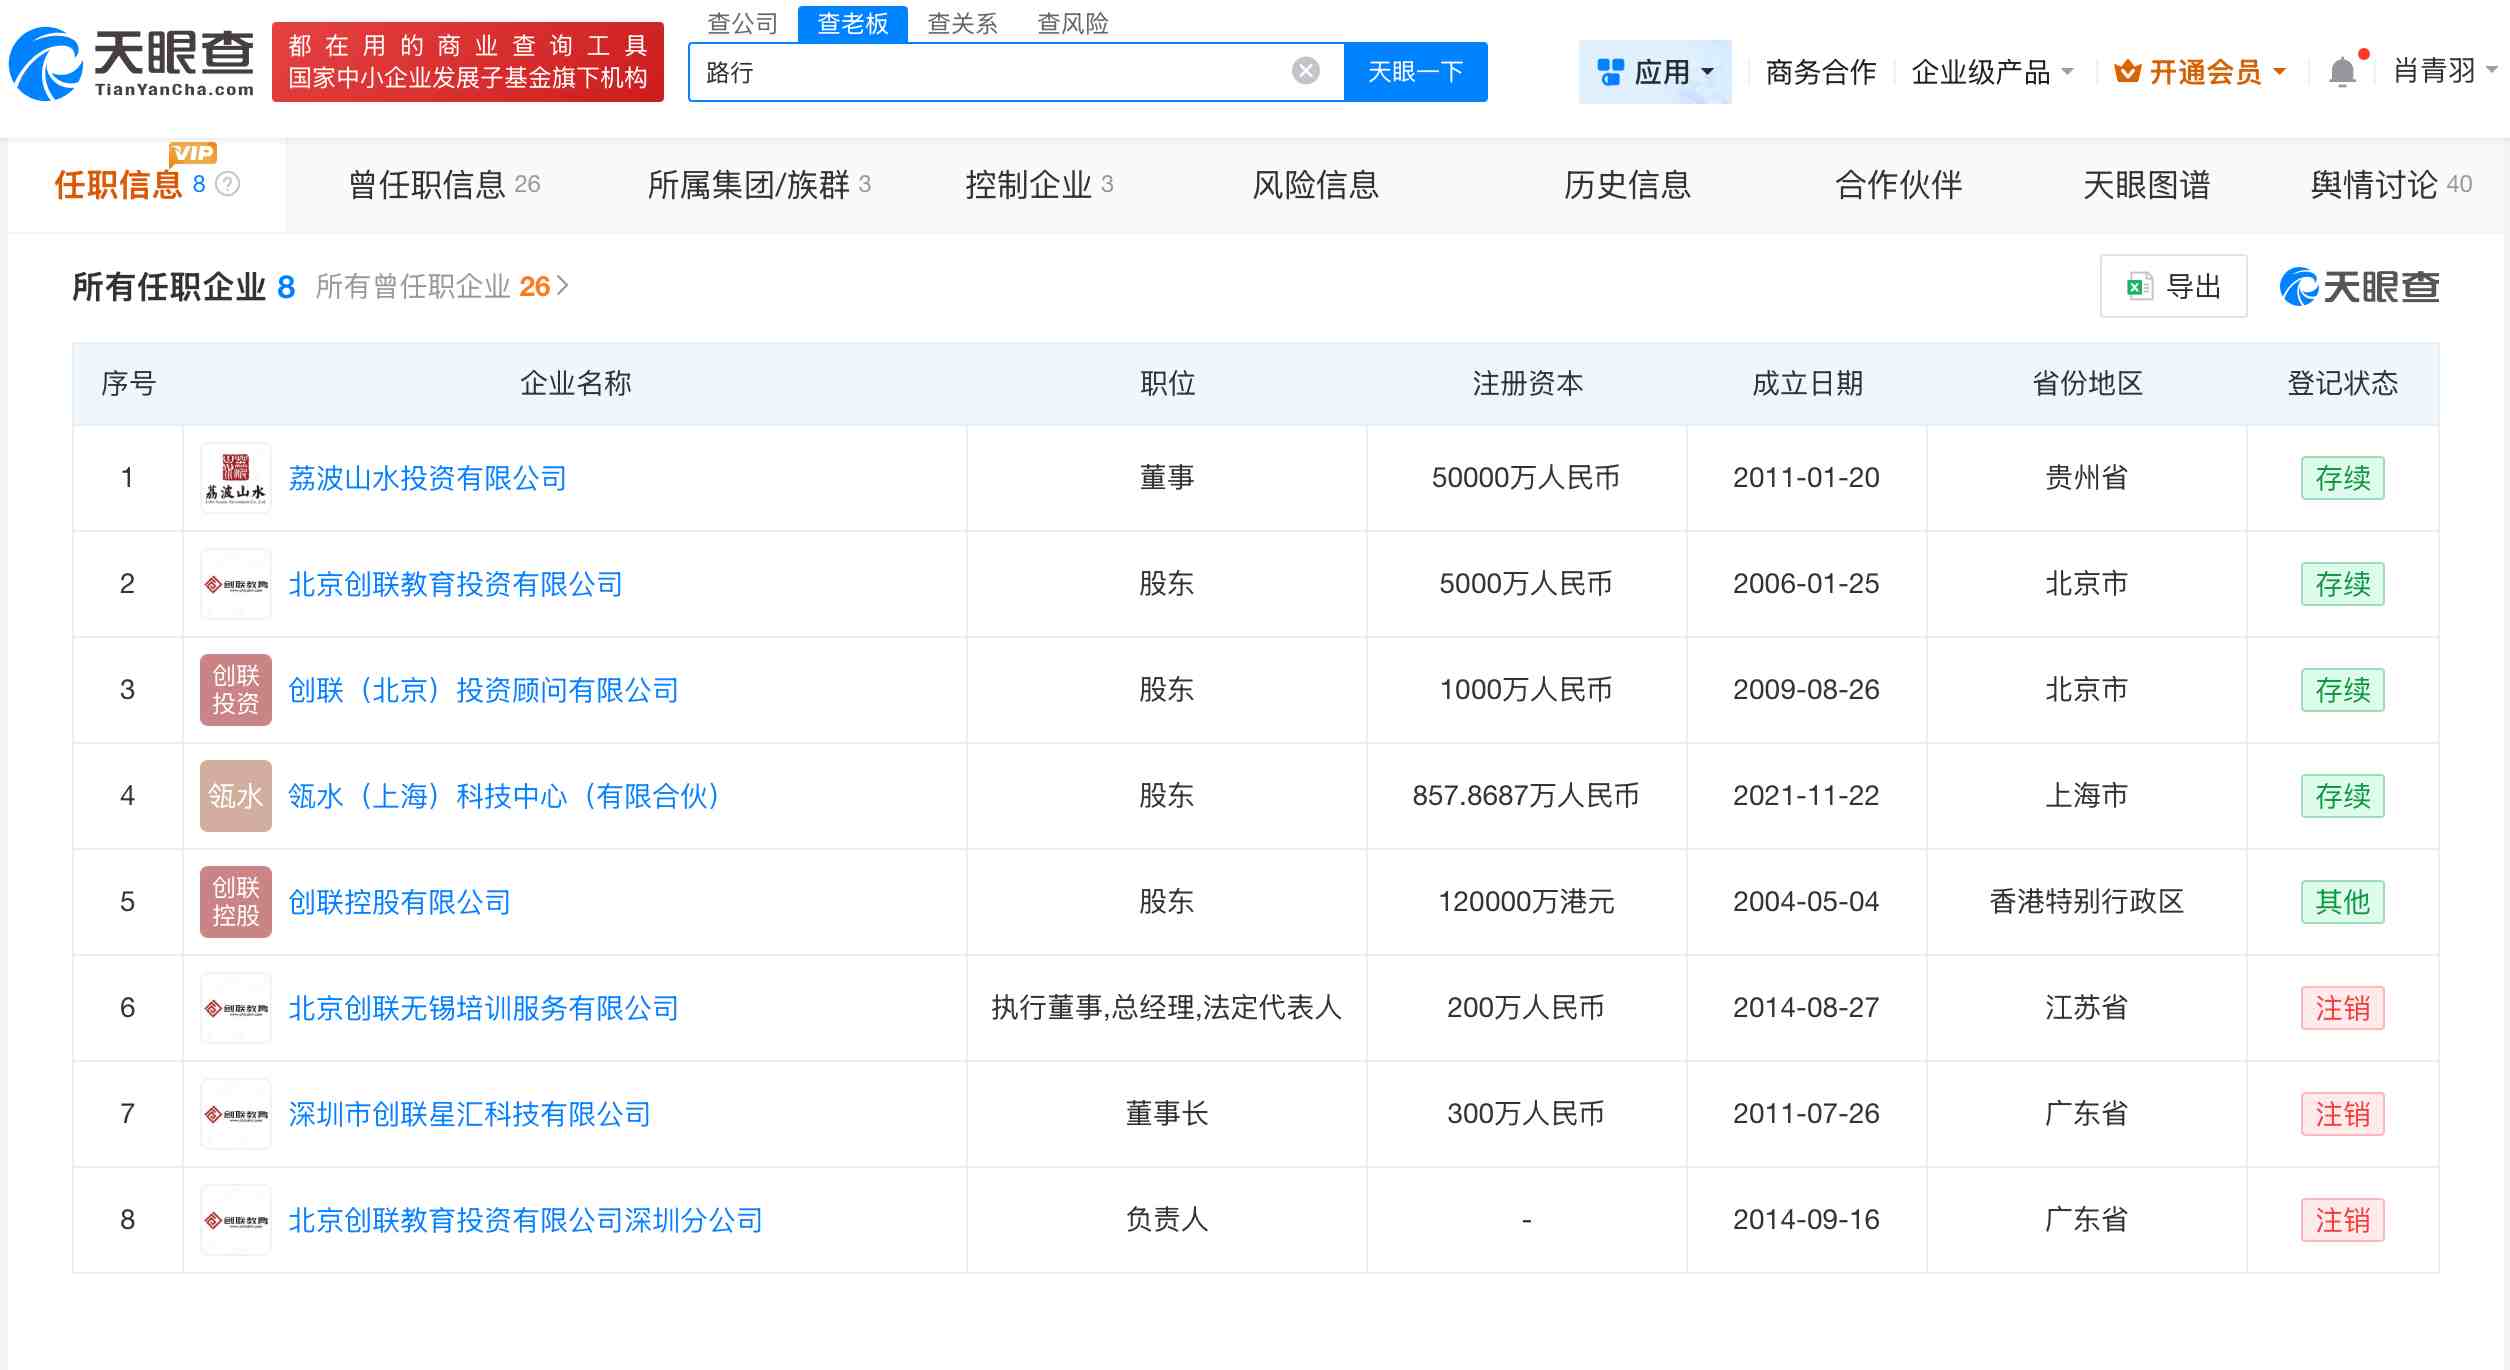Open 所有曾任职企业 via the chevron

[562, 285]
